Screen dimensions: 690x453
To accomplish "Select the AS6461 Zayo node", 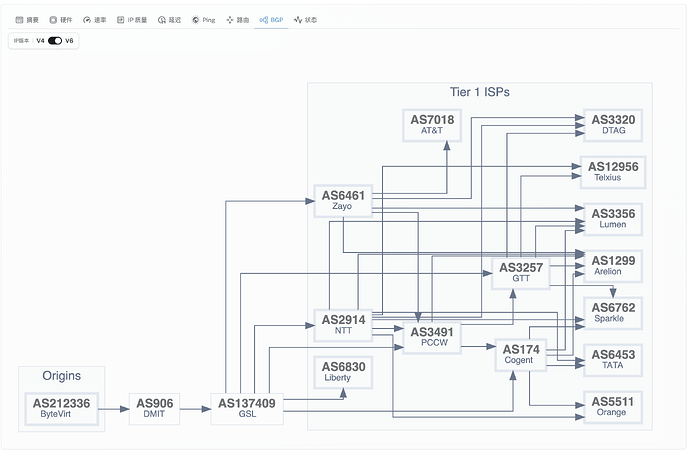I will 343,201.
